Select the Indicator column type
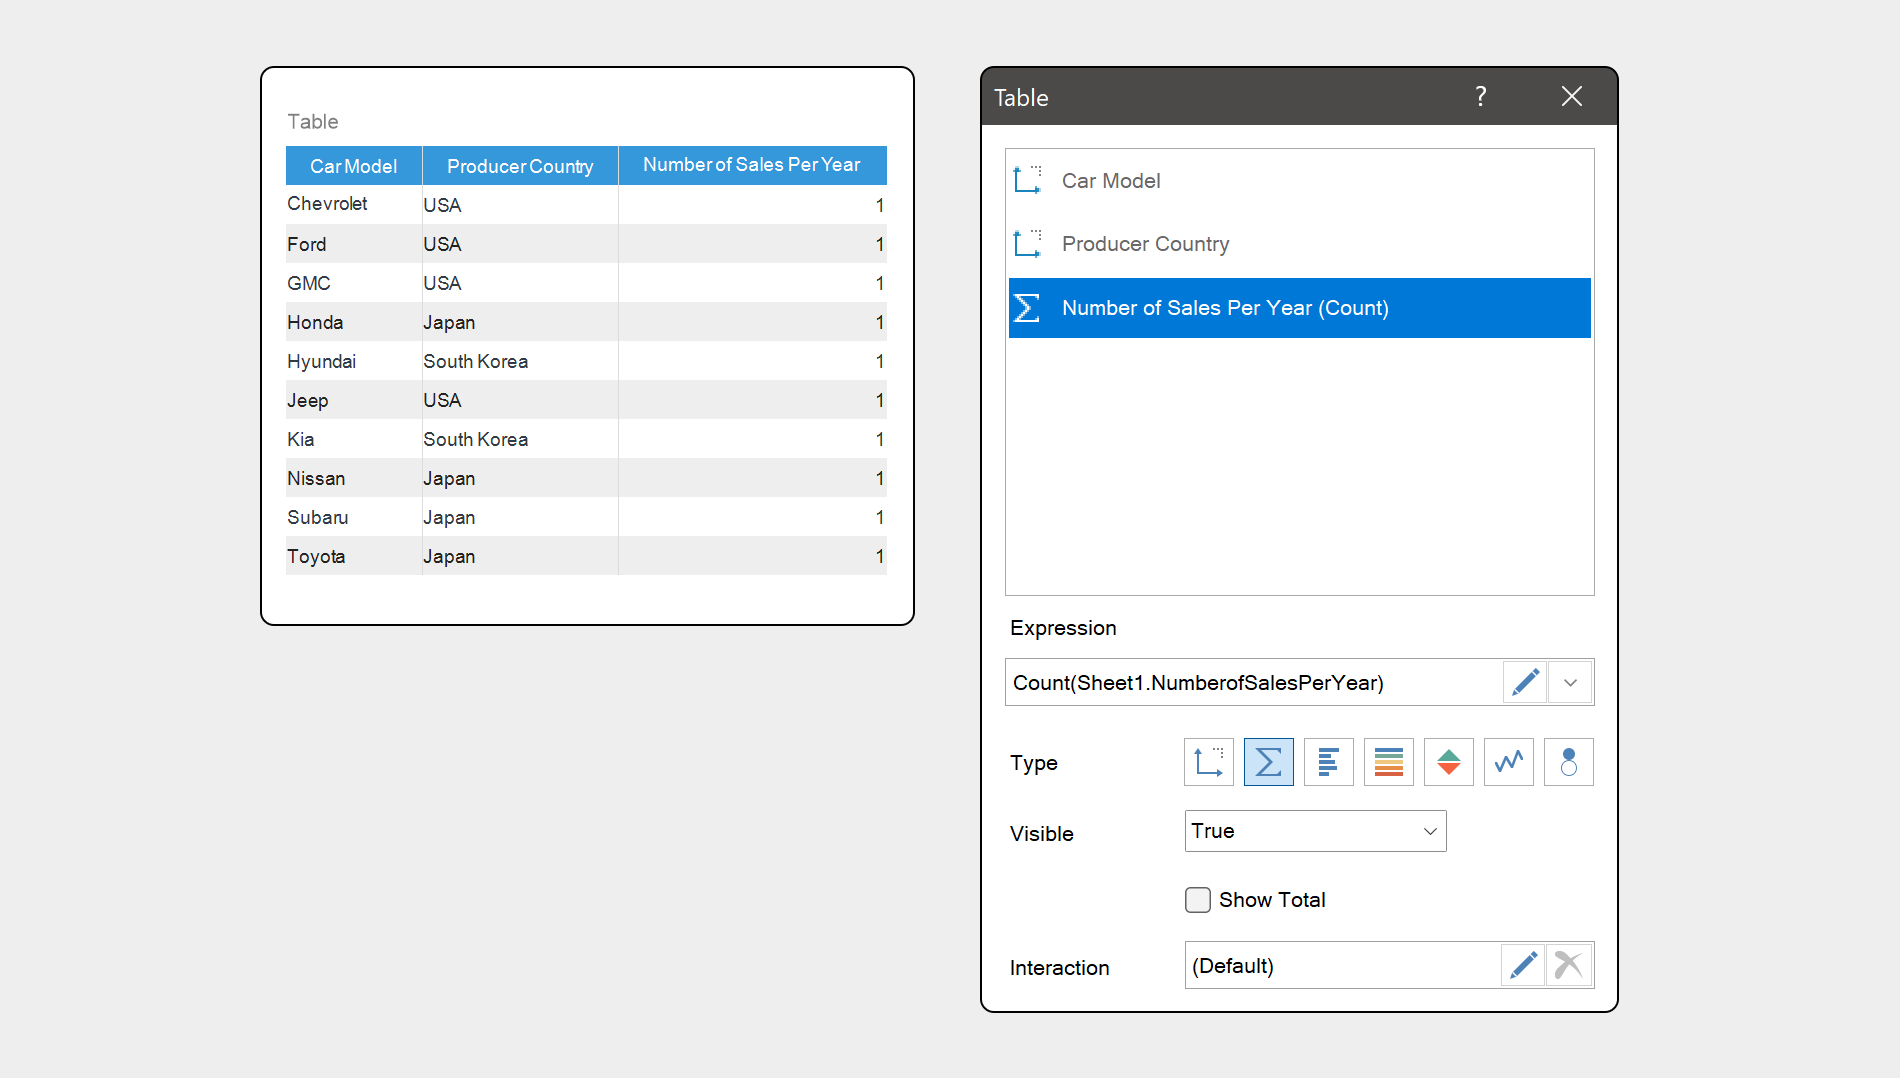The width and height of the screenshot is (1900, 1078). (1448, 762)
